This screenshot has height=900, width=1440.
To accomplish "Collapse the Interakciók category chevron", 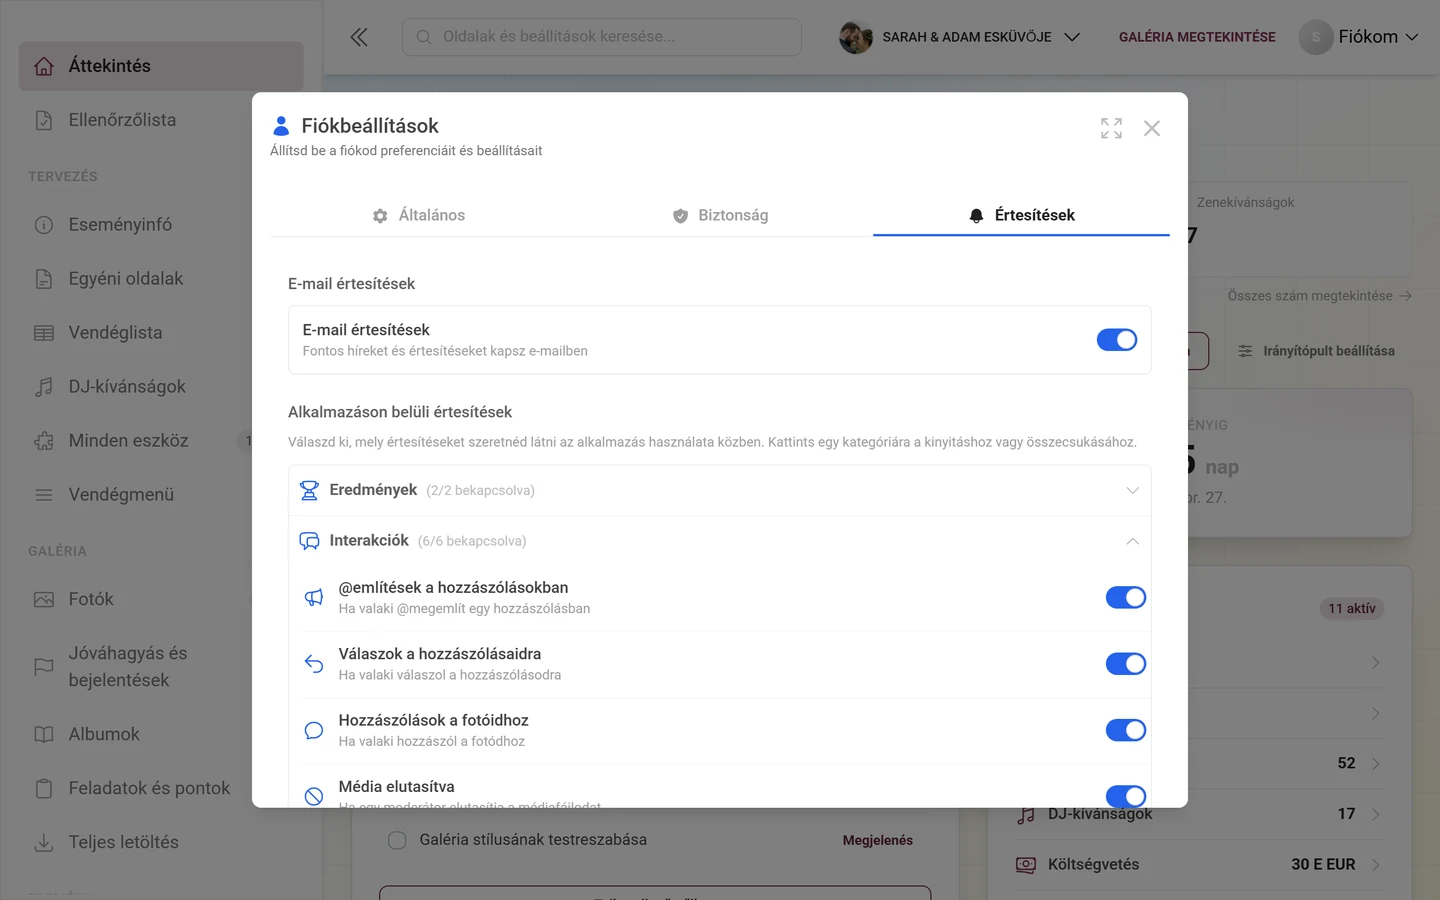I will 1133,541.
